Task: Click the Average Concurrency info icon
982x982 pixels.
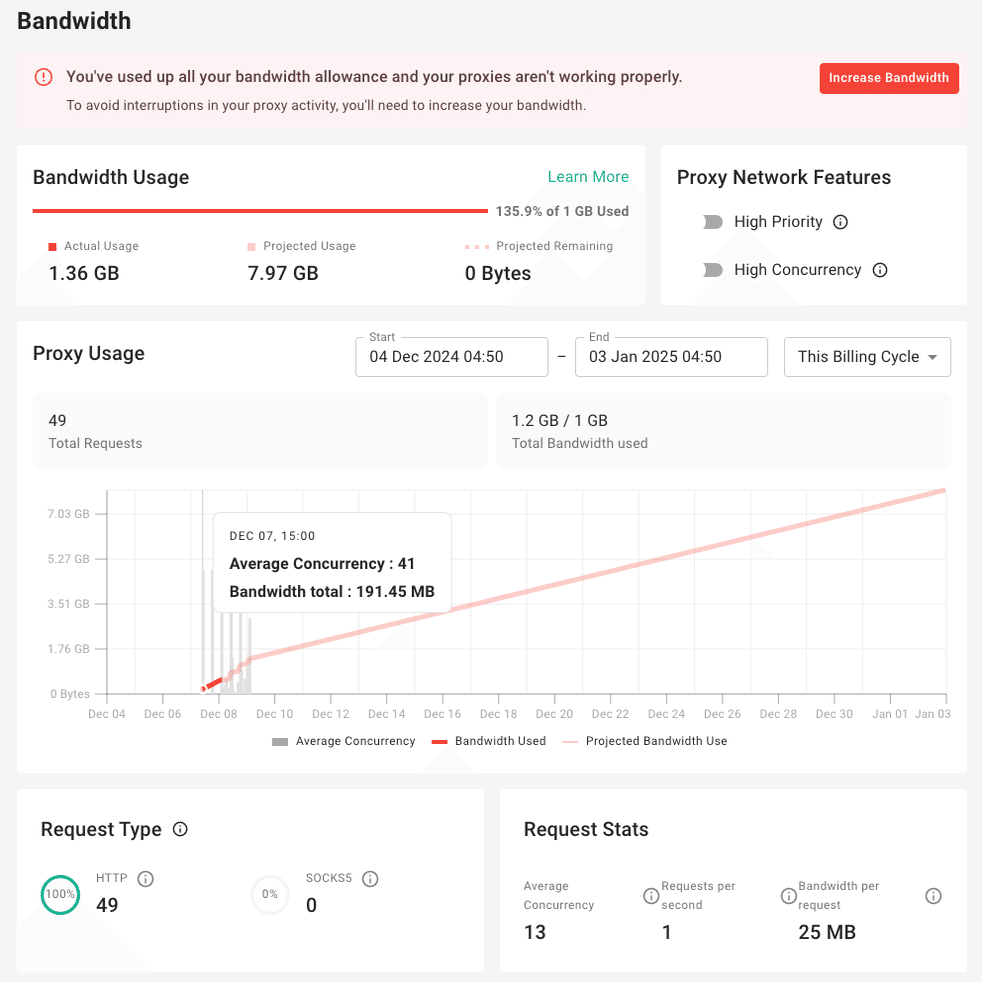Action: pyautogui.click(x=649, y=896)
